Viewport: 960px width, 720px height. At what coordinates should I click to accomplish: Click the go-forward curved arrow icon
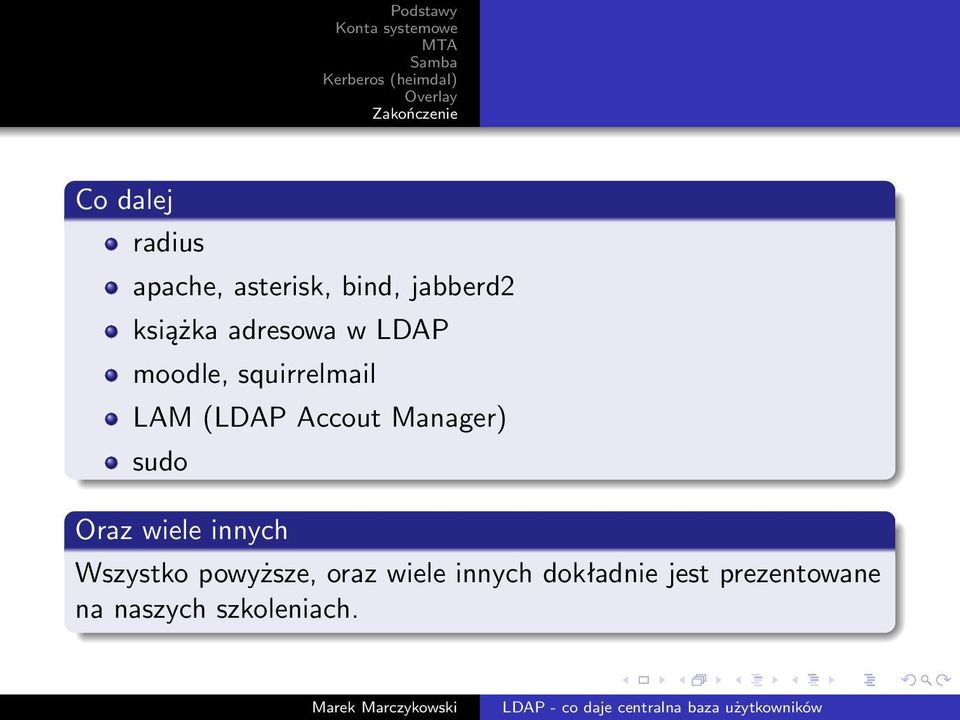click(943, 680)
